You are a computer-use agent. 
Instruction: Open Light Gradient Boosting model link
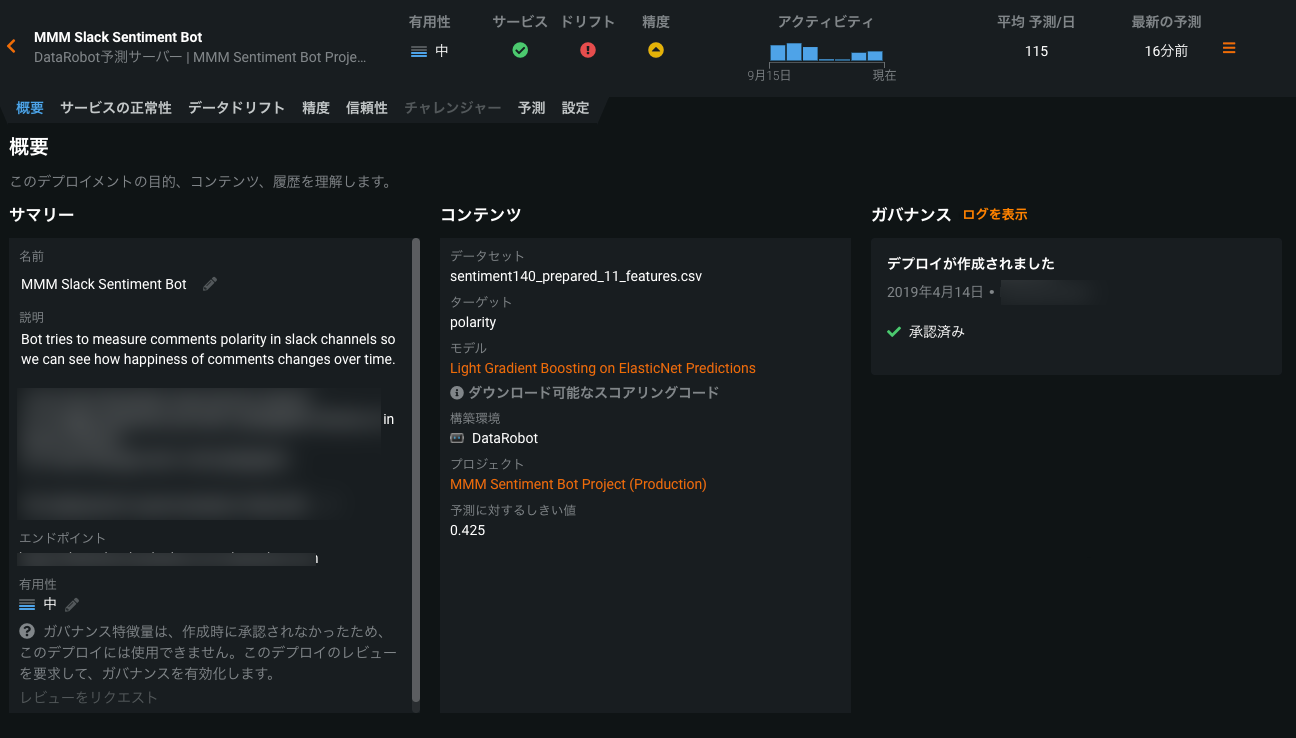(x=603, y=368)
